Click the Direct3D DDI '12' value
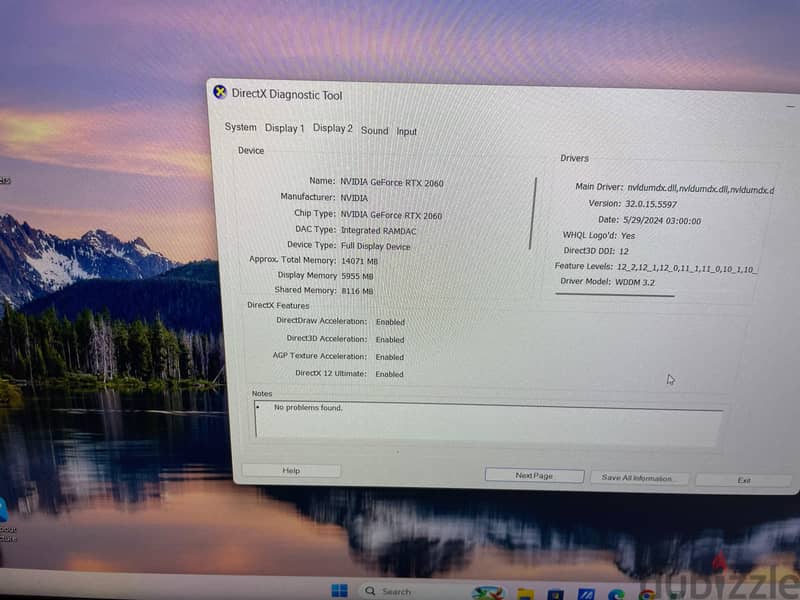The image size is (800, 600). point(623,251)
